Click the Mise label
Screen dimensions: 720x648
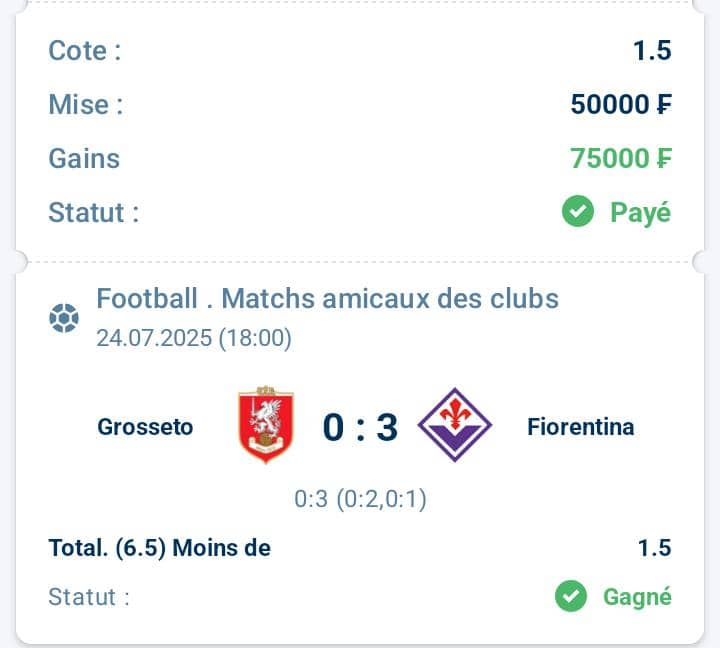(x=86, y=104)
